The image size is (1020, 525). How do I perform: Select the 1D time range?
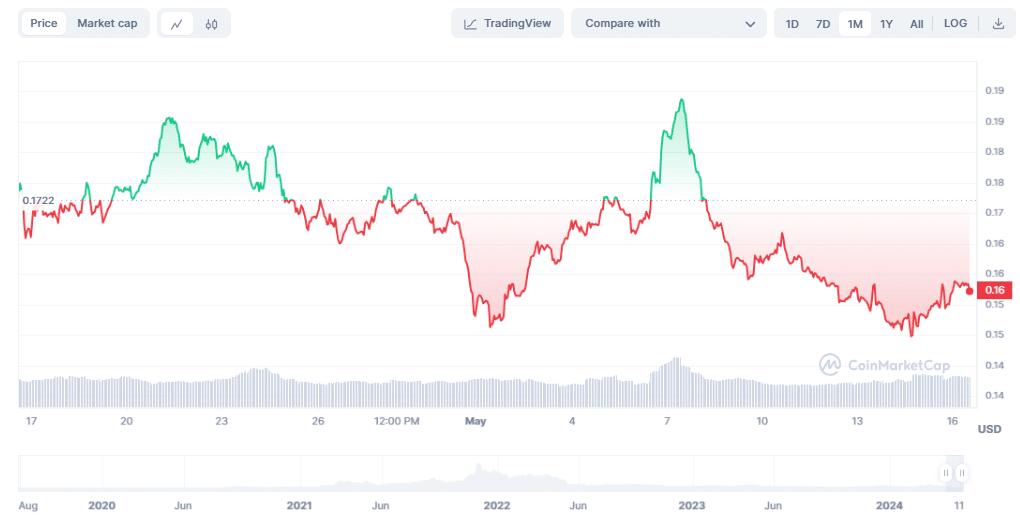[792, 23]
